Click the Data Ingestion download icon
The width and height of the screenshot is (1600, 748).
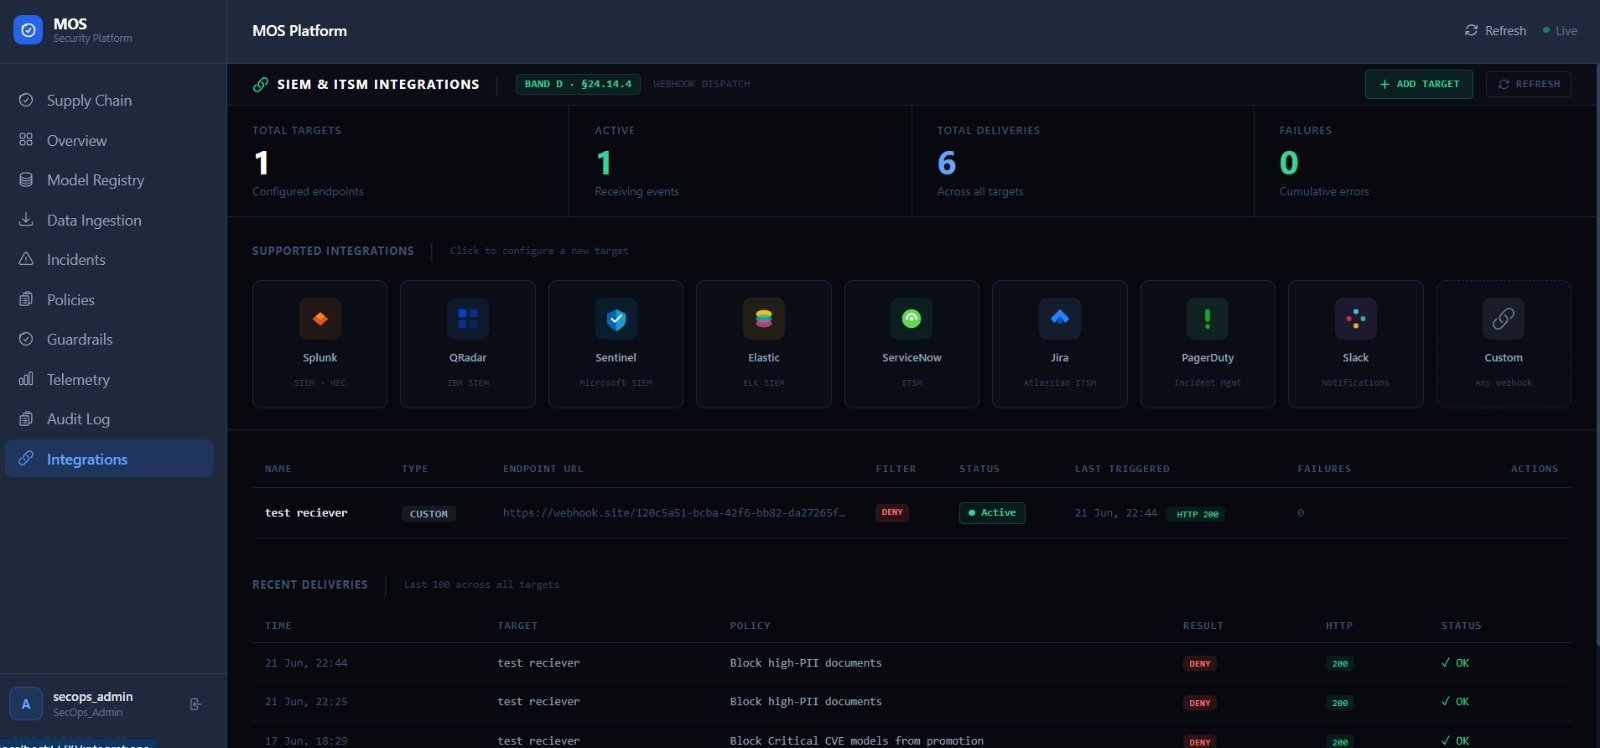point(26,220)
